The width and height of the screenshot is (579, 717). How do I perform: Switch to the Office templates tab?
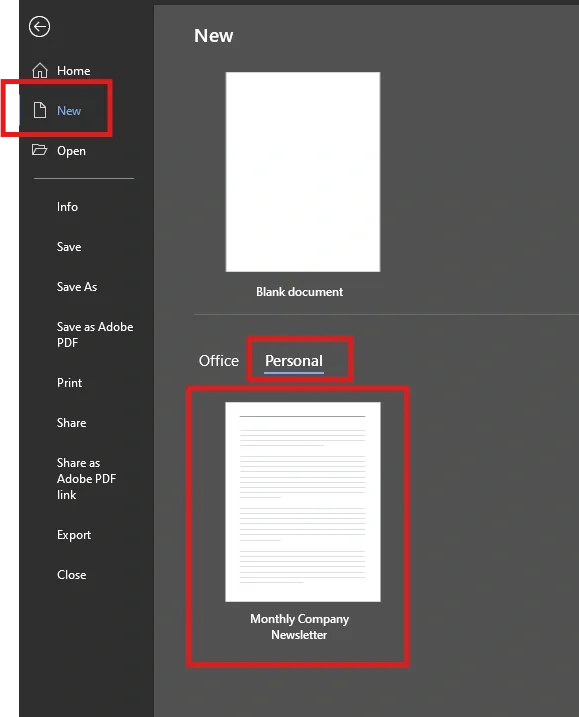(219, 361)
